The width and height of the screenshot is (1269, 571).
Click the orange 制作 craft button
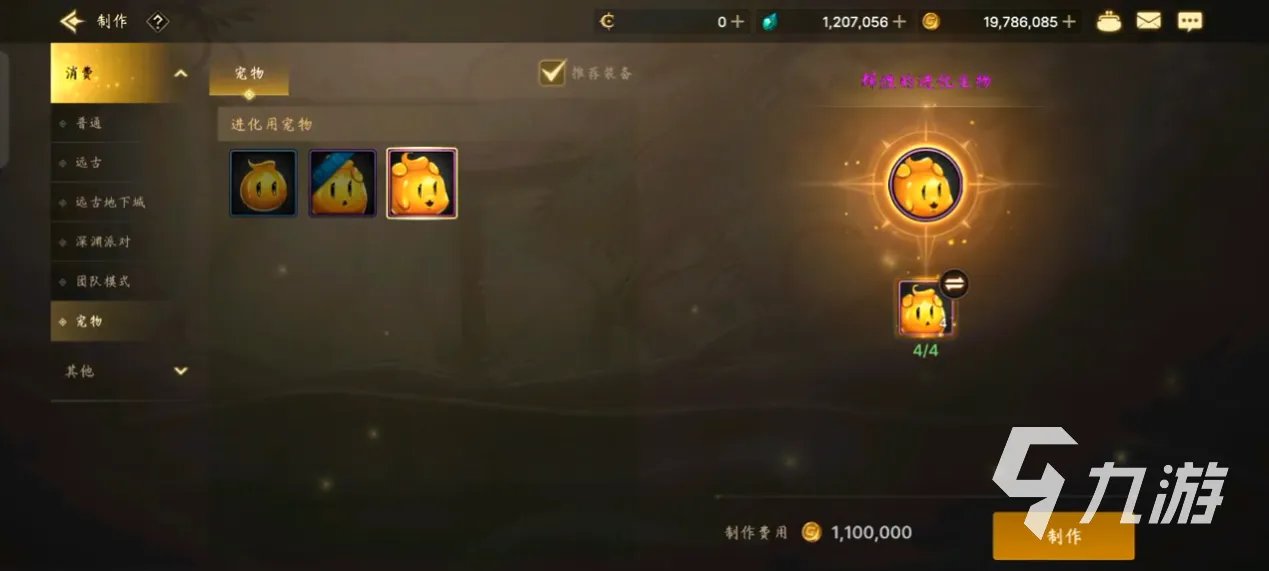[x=1064, y=536]
